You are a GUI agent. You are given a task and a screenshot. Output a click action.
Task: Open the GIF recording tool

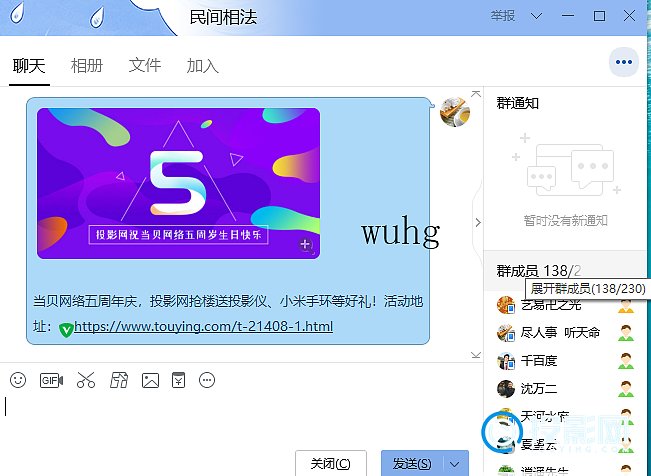[51, 380]
